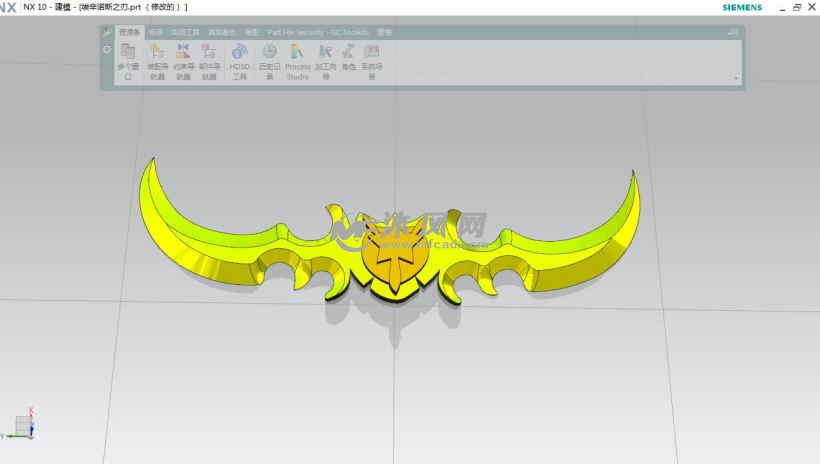The image size is (820, 464).
Task: Open the HD3D Tools icon
Action: coord(240,62)
